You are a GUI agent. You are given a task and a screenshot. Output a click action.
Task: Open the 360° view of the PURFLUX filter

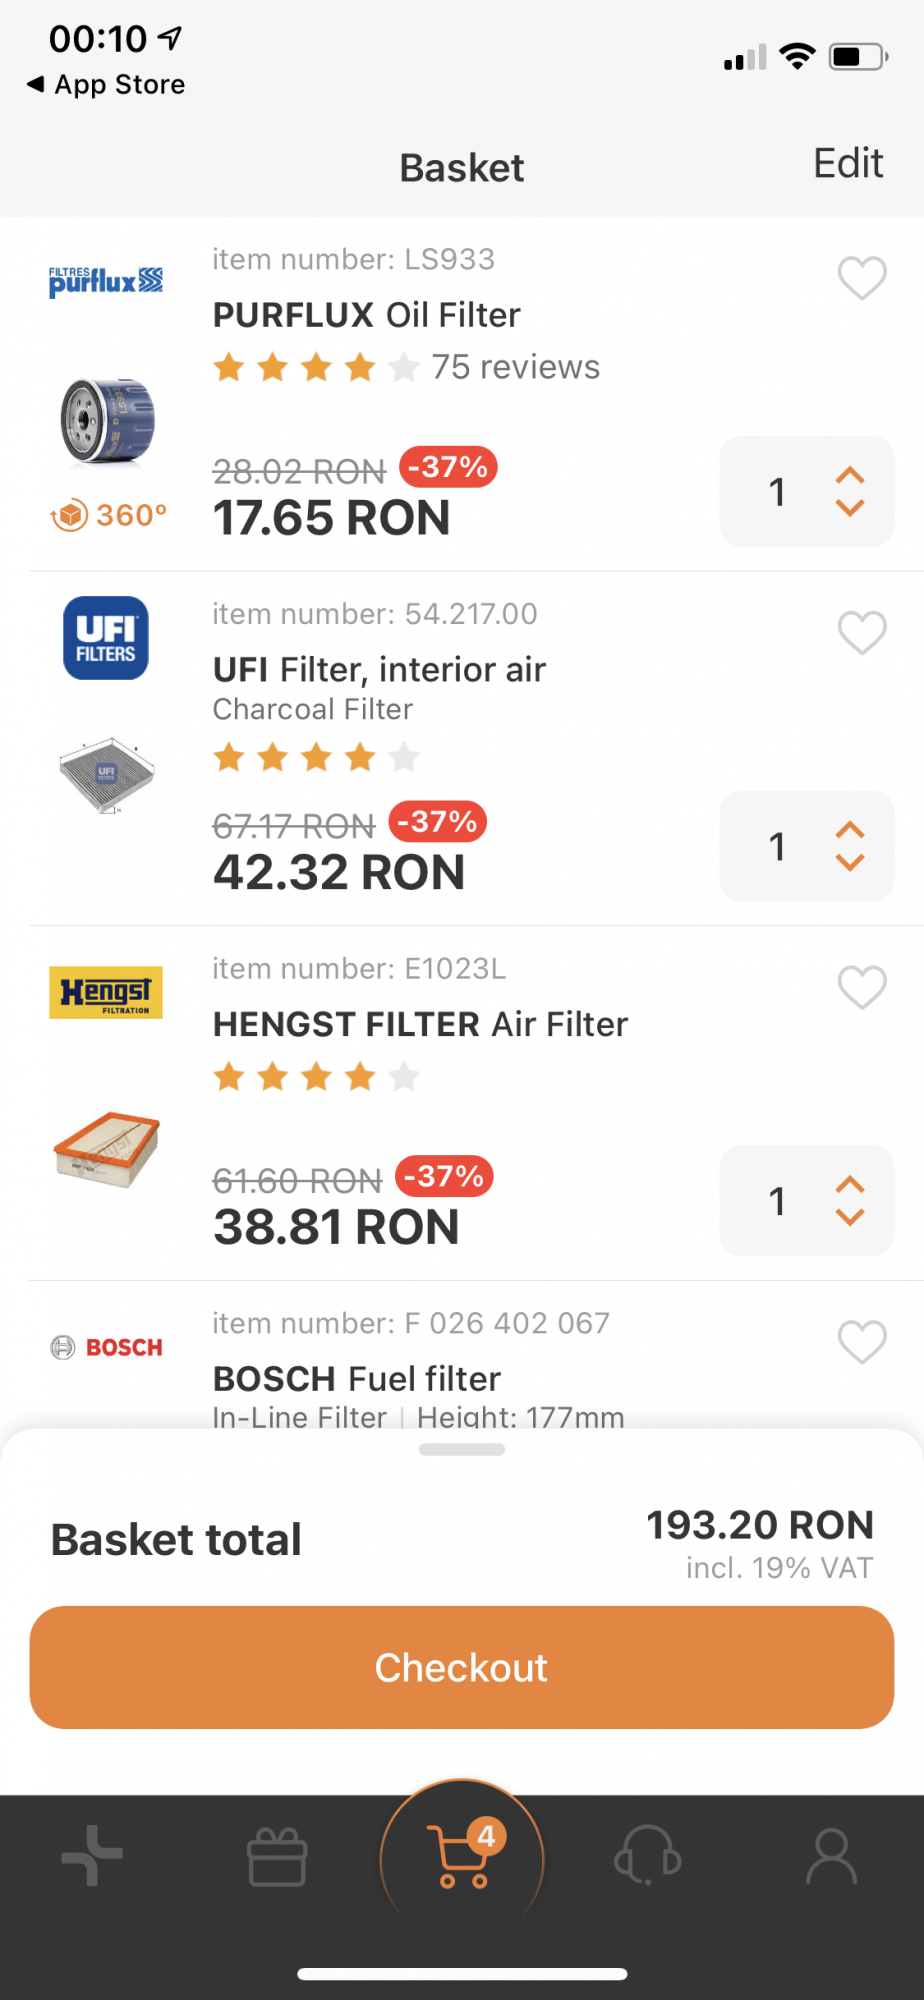108,515
